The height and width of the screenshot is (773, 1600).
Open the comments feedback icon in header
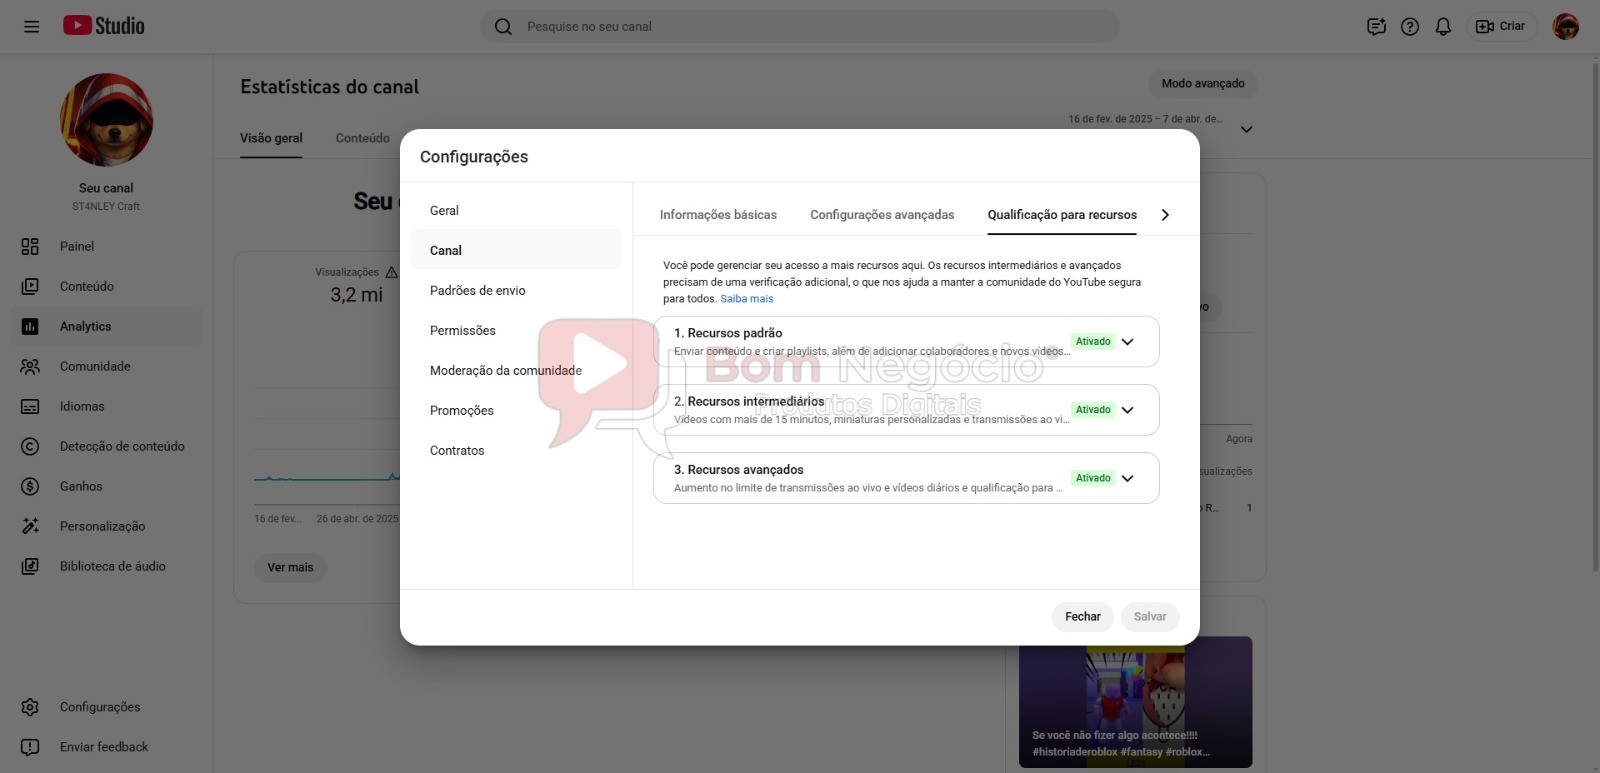click(1376, 27)
